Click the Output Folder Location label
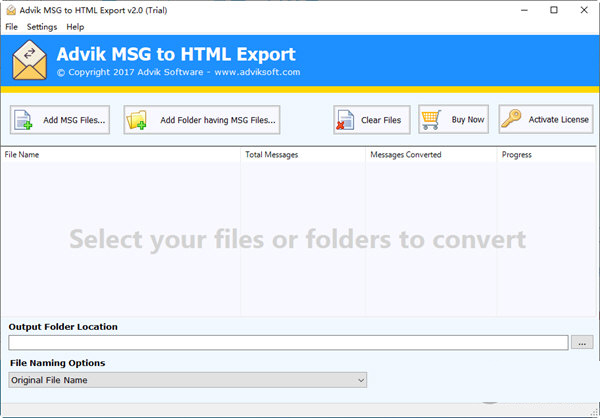 (63, 327)
